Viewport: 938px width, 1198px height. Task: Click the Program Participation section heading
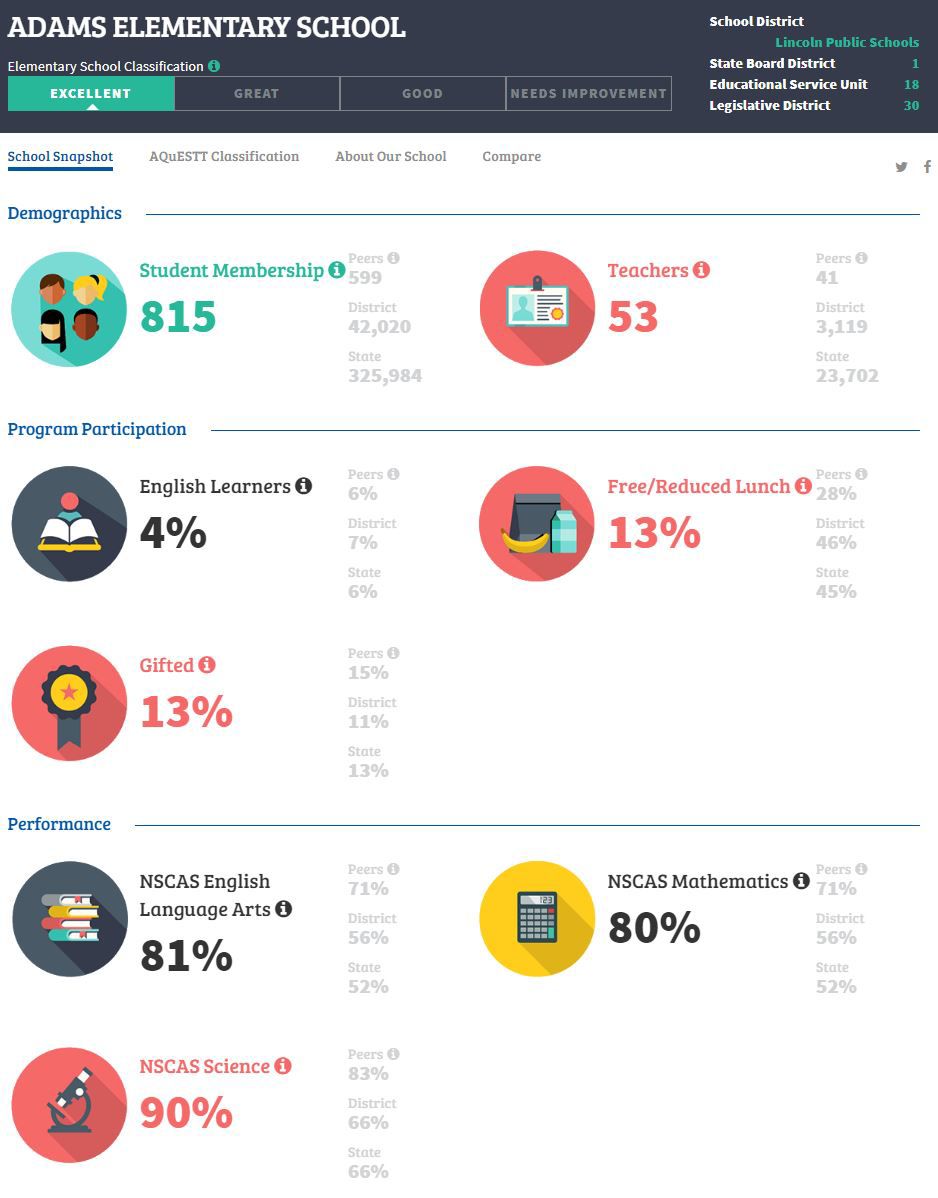pos(97,429)
